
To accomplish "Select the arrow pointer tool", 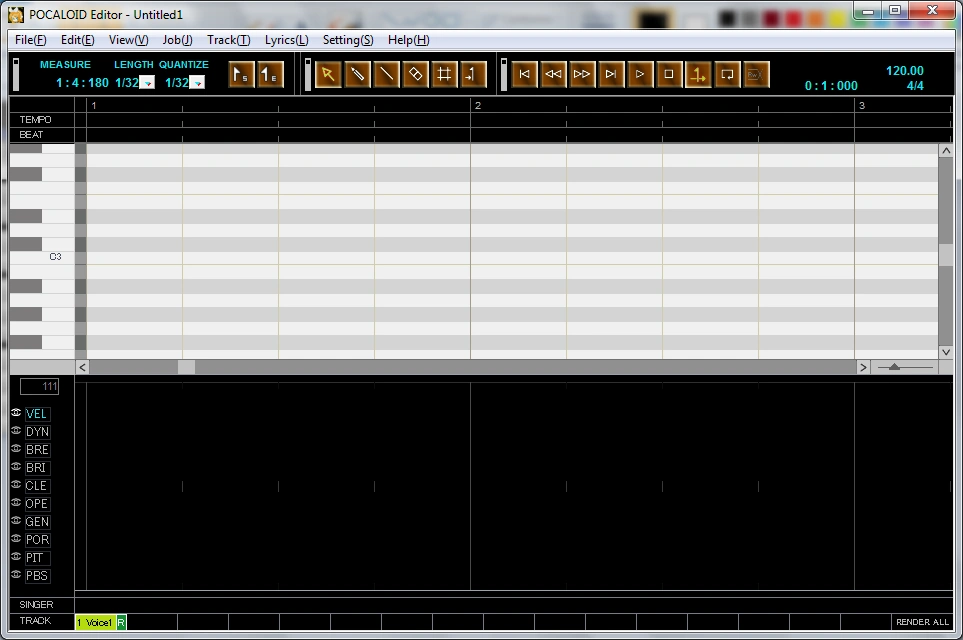I will (328, 75).
